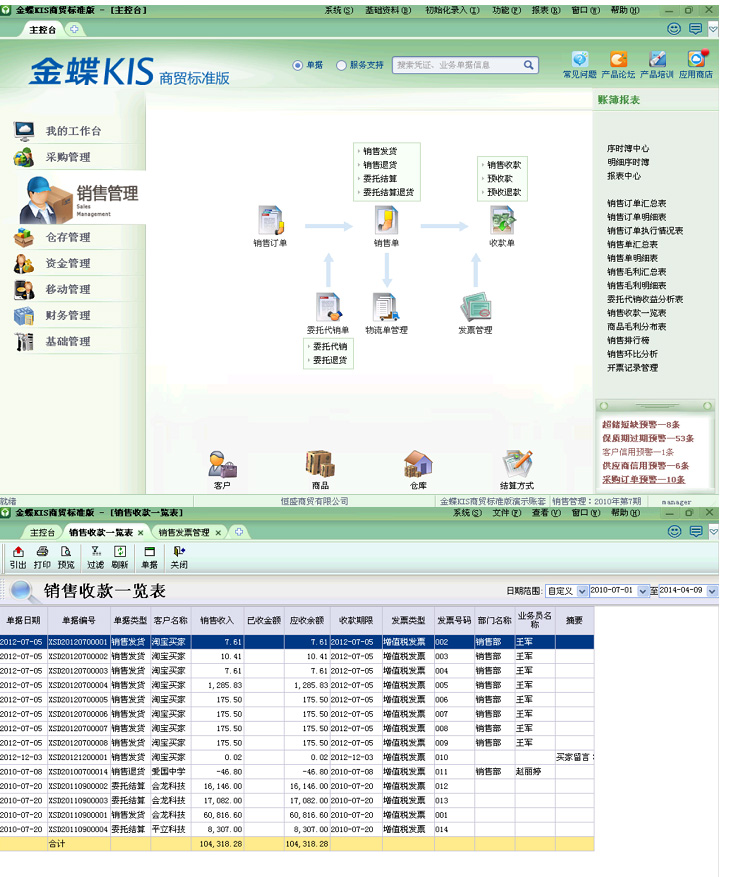Expand the dropdown arrow beside the lower window's message icon
The image size is (750, 877).
pyautogui.click(x=713, y=531)
